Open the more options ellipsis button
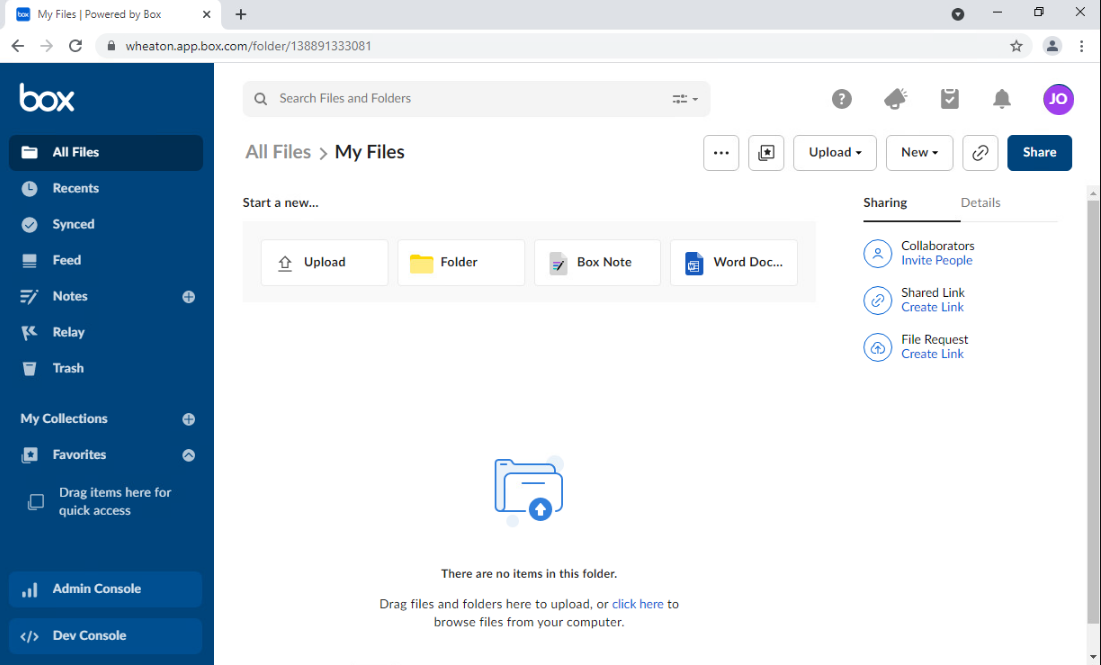 721,152
